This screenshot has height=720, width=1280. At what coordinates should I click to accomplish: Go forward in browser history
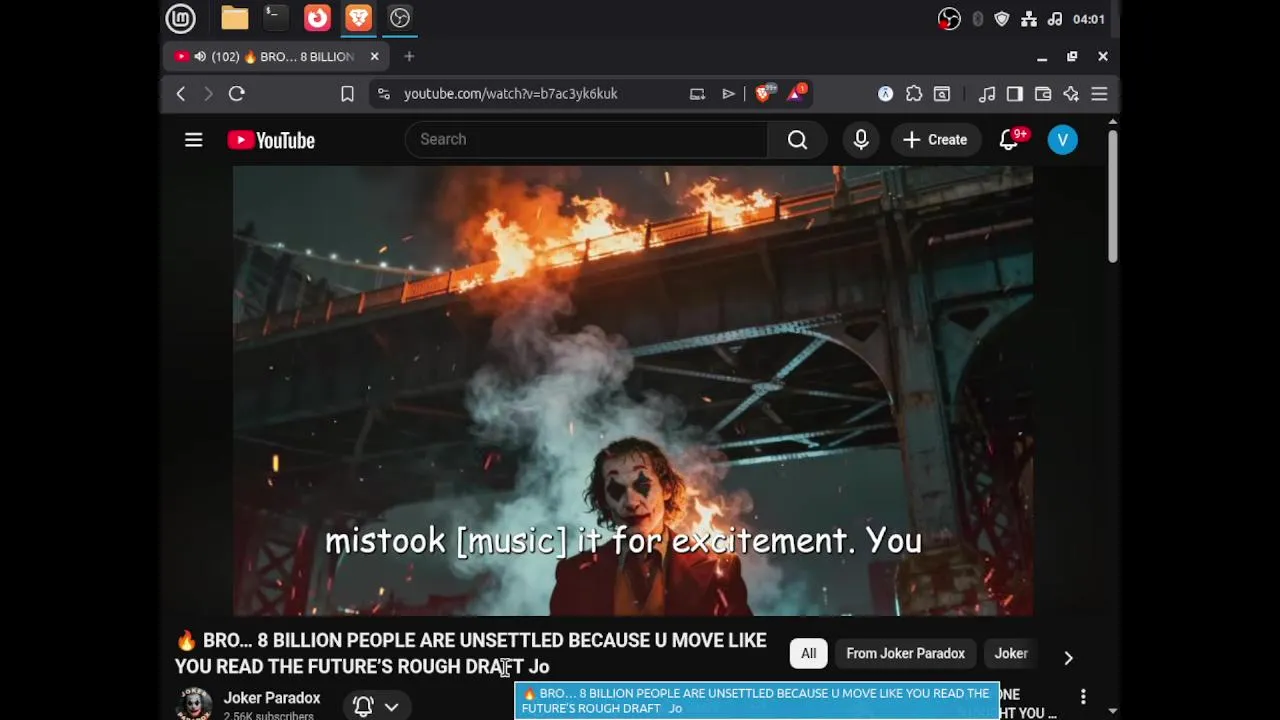(208, 94)
